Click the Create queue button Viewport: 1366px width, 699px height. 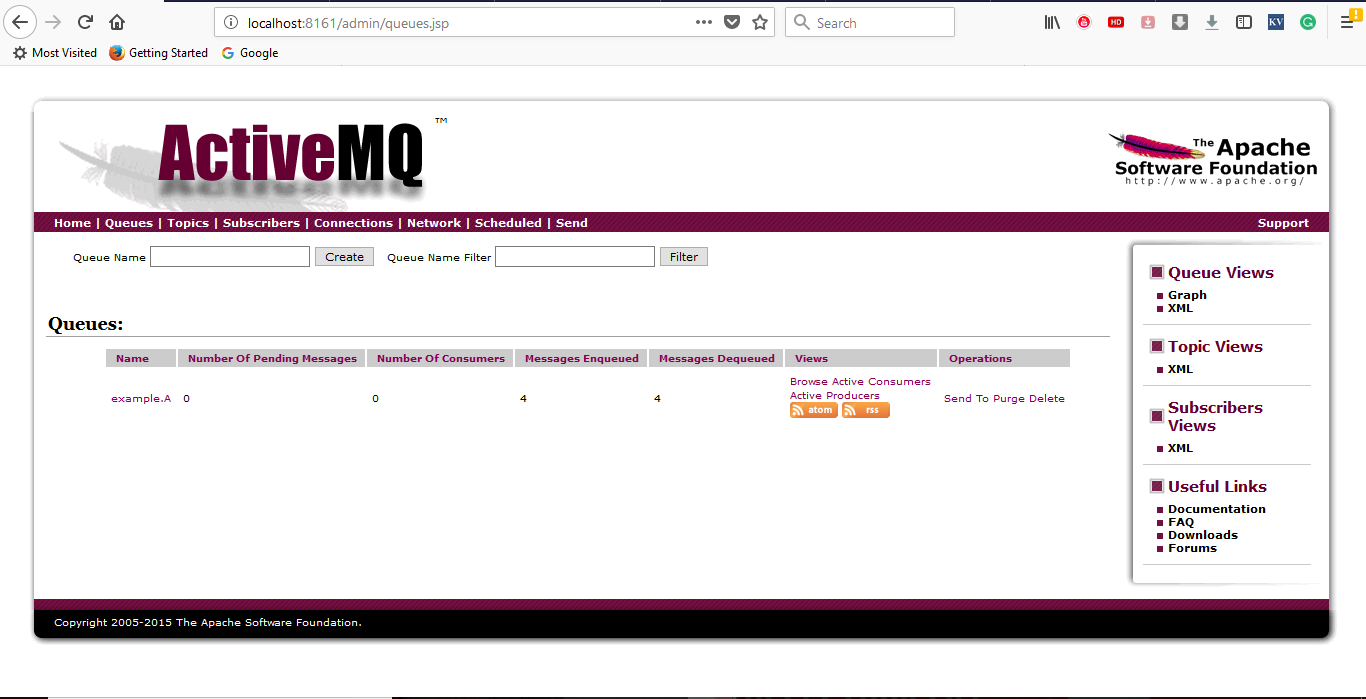click(x=344, y=257)
